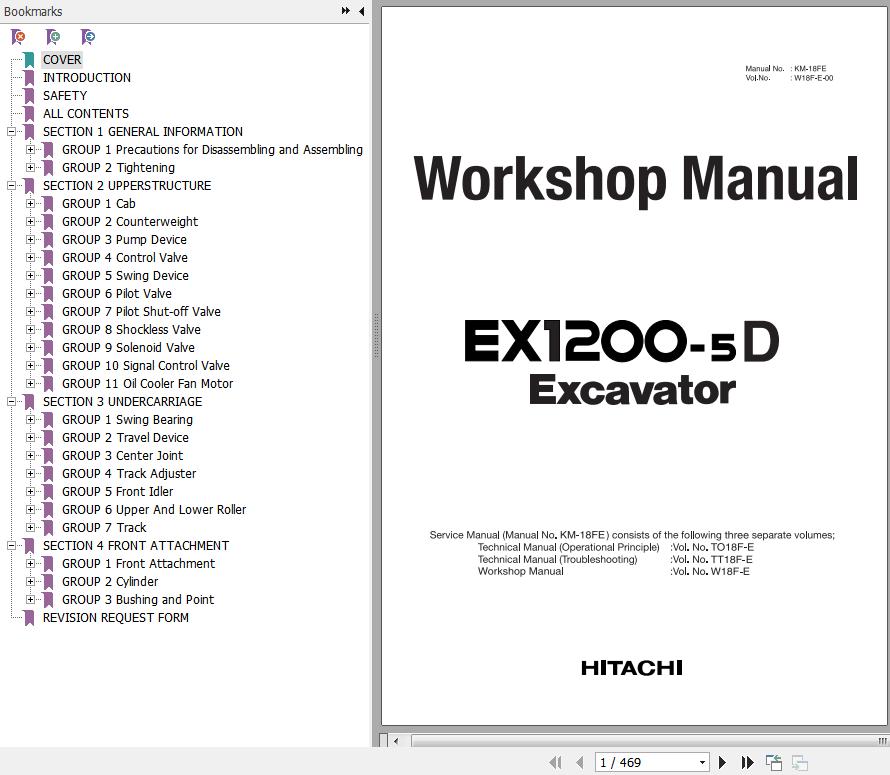This screenshot has height=775, width=890.
Task: Go to the first page
Action: tap(556, 762)
